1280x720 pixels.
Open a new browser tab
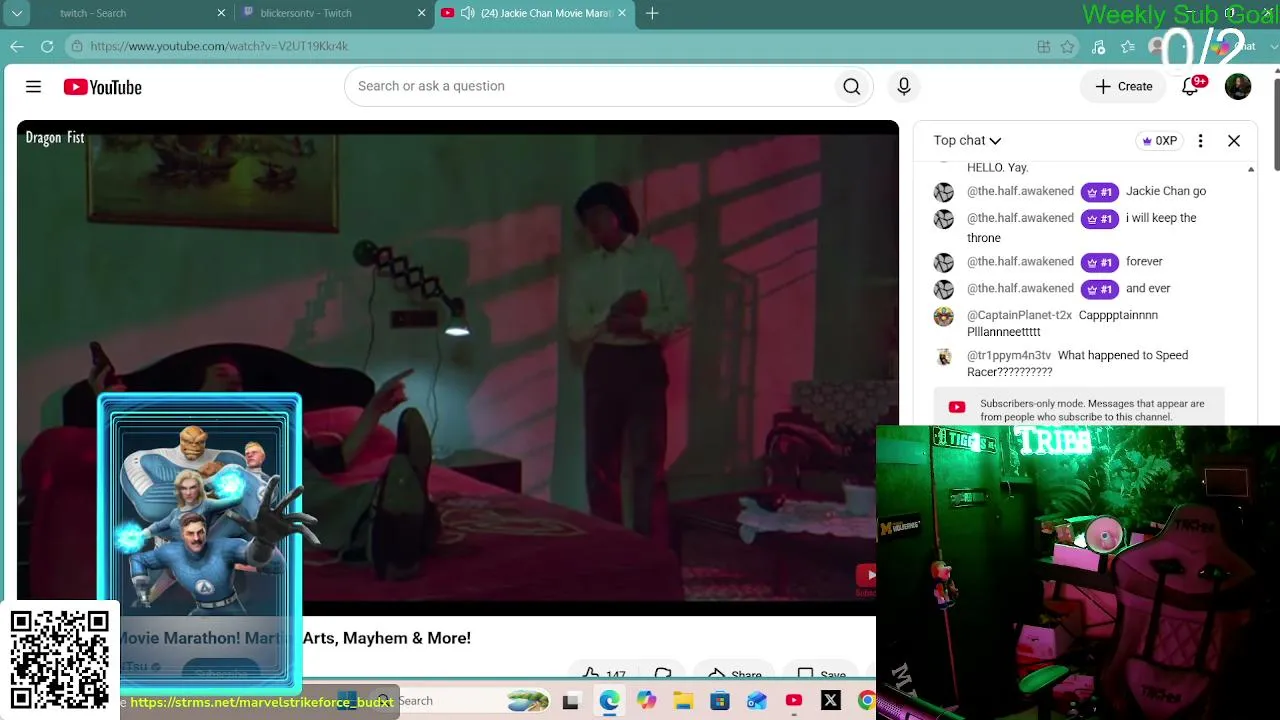click(652, 13)
